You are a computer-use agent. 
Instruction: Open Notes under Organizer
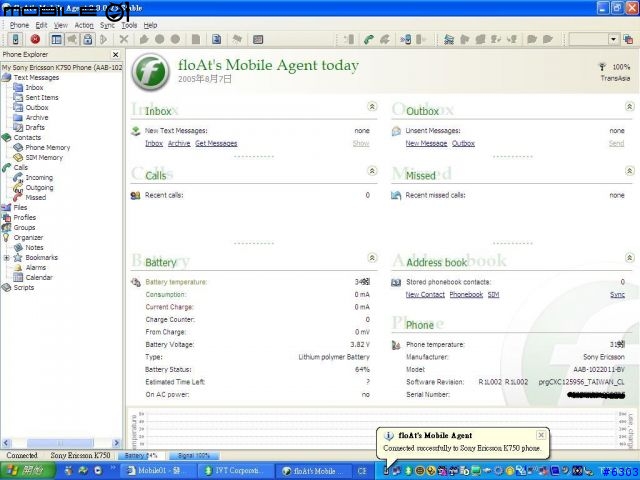point(34,247)
